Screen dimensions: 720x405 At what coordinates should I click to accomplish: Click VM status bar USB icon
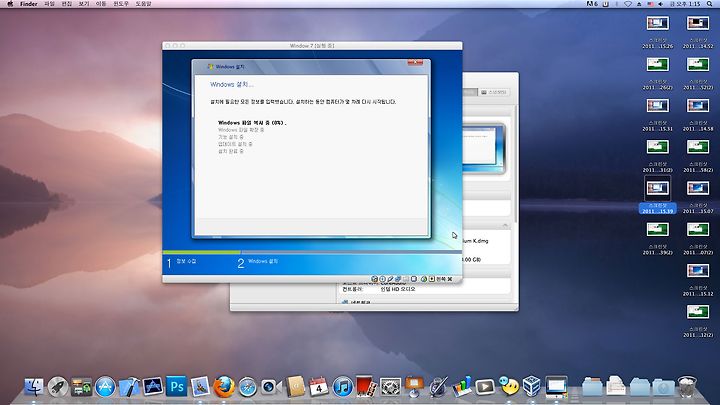pos(390,279)
